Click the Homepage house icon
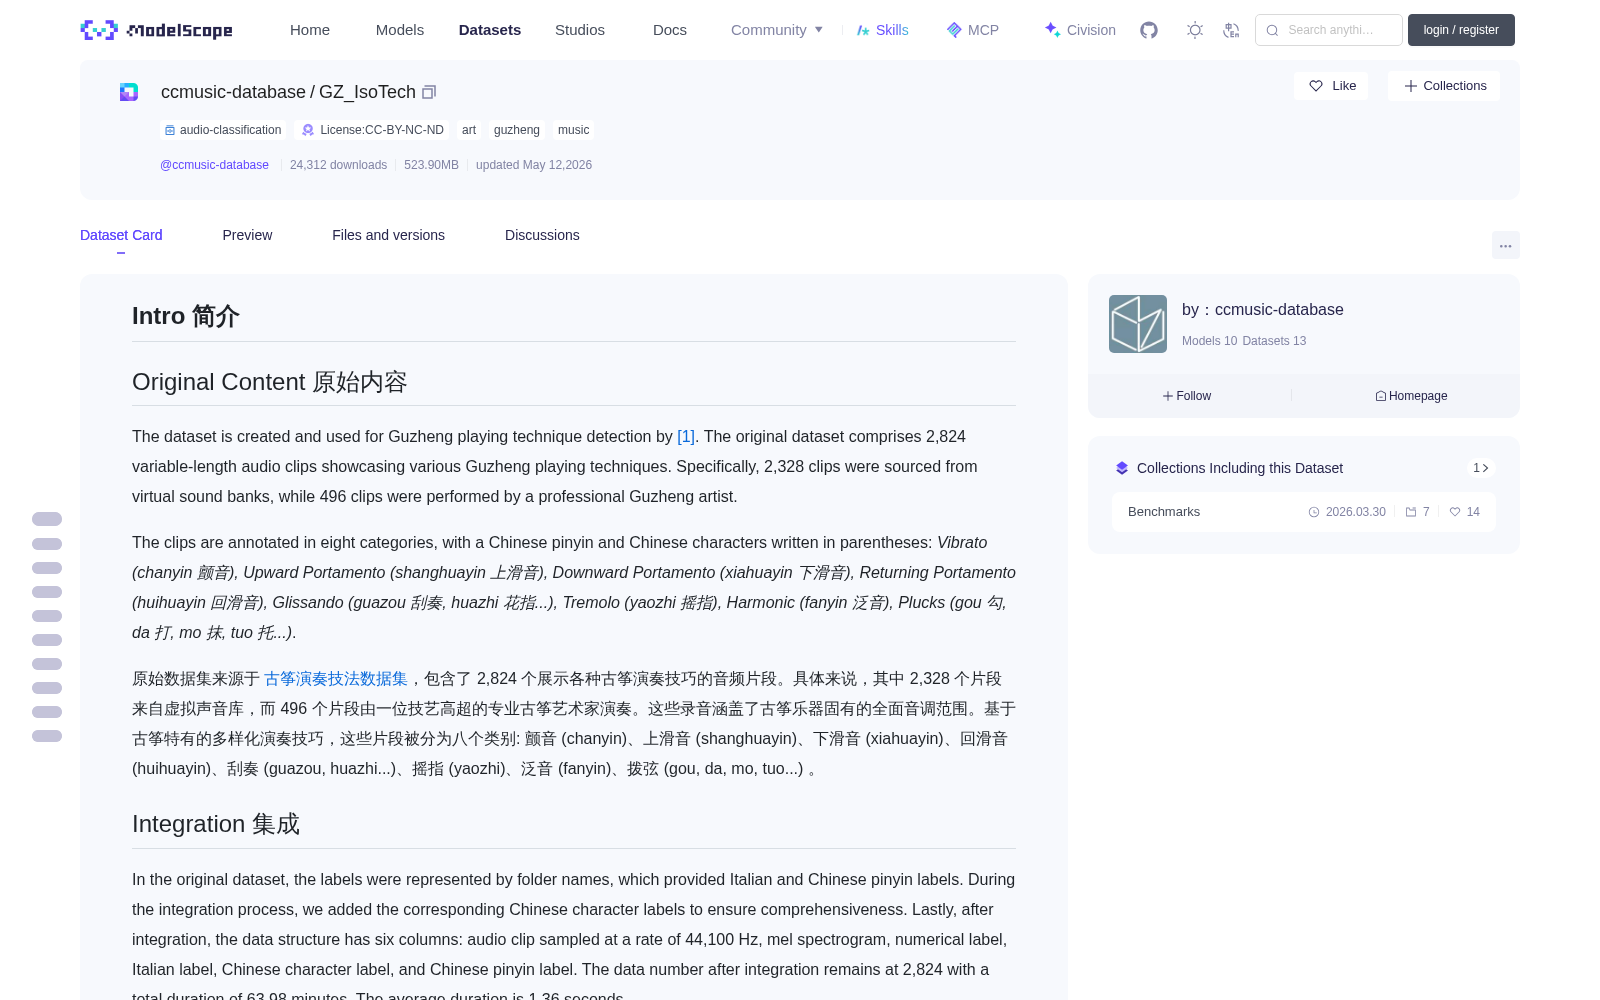This screenshot has height=1000, width=1600. pyautogui.click(x=1381, y=396)
